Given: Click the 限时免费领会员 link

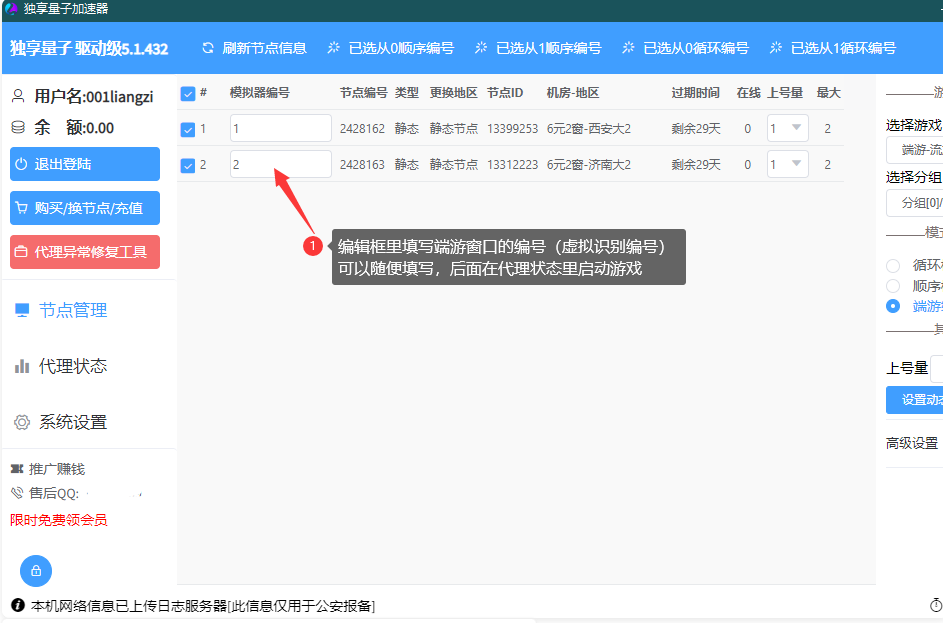Looking at the screenshot, I should (58, 520).
